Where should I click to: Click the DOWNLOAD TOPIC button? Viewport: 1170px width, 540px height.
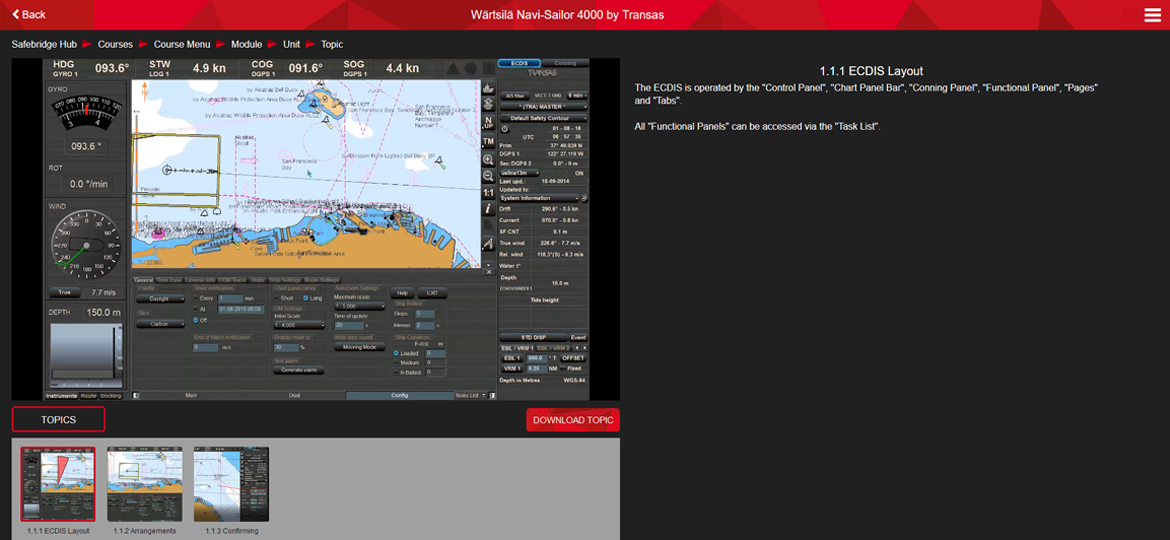pyautogui.click(x=573, y=420)
